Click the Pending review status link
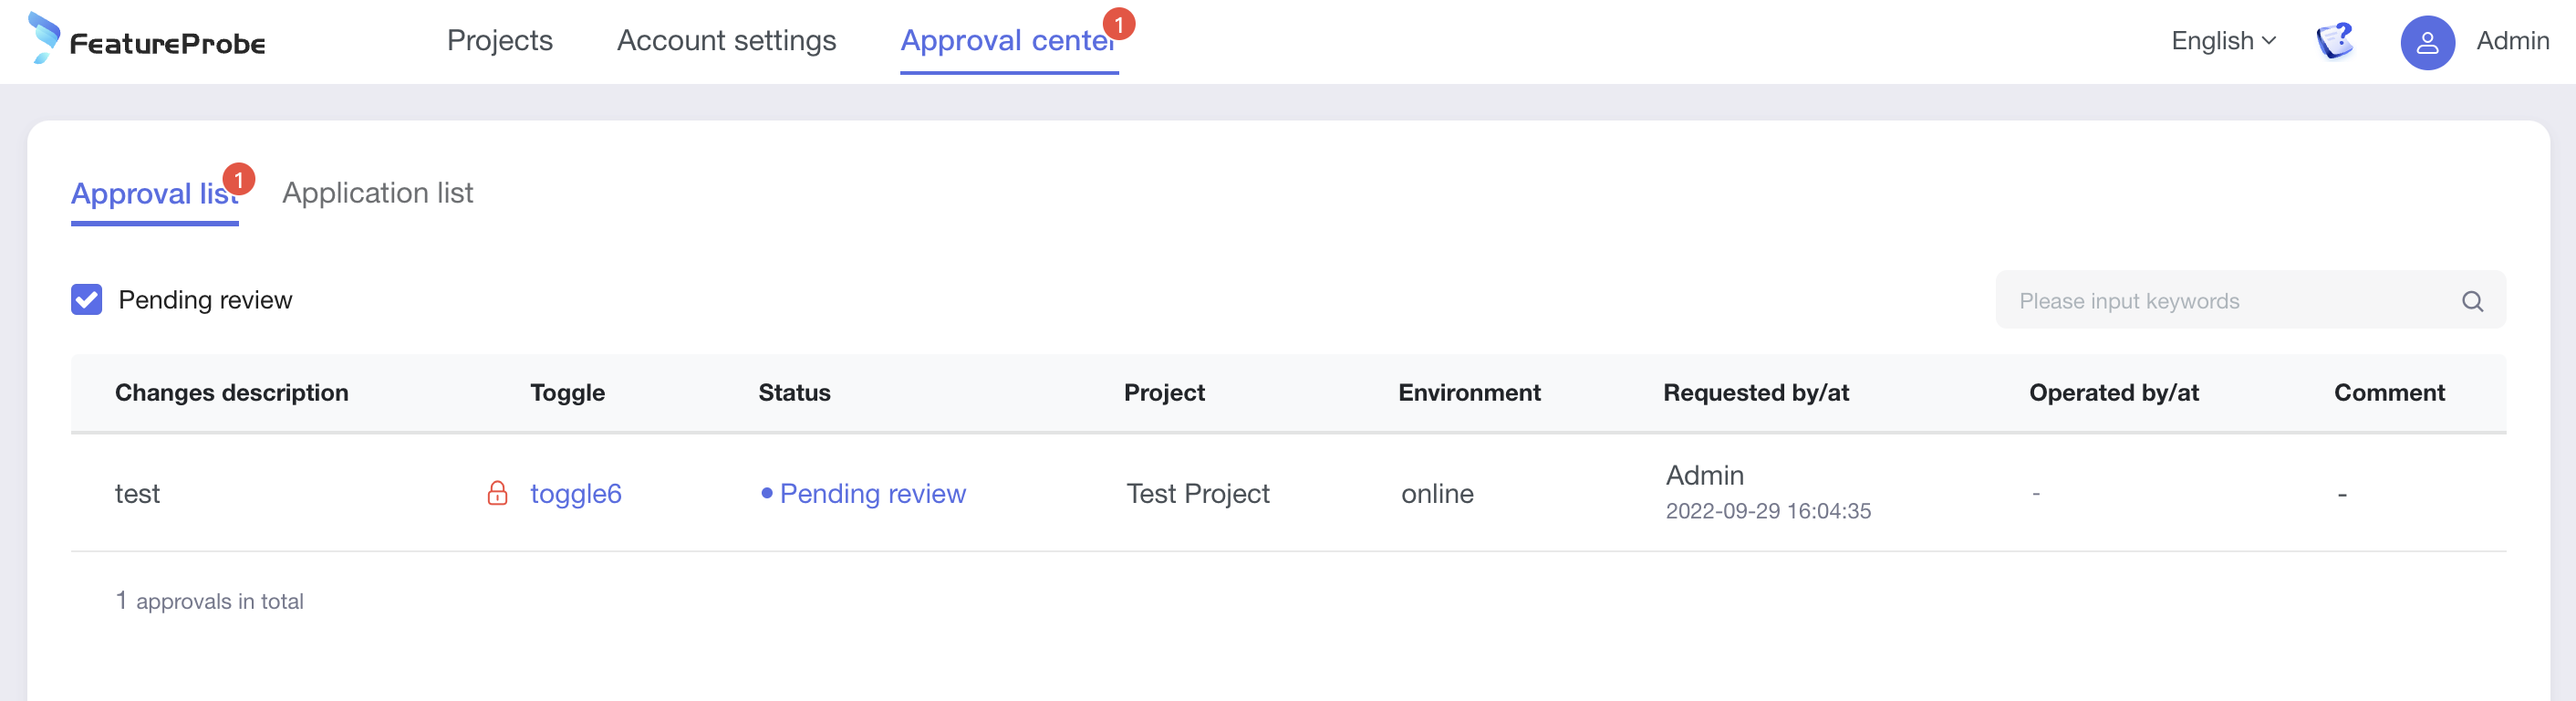 coord(872,494)
